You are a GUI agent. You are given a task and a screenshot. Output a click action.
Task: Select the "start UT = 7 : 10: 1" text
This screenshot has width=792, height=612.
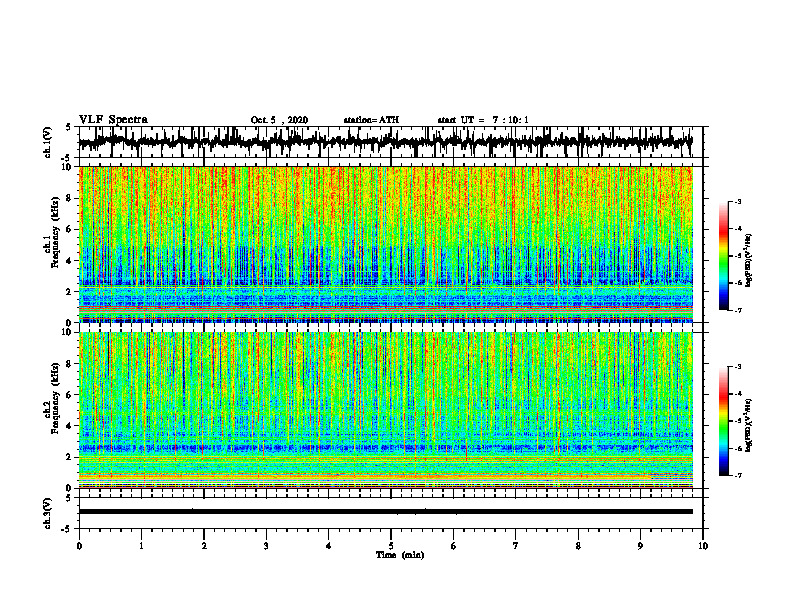pos(483,120)
